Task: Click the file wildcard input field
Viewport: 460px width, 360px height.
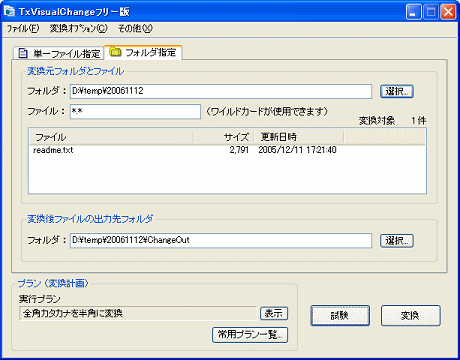Action: (x=135, y=112)
